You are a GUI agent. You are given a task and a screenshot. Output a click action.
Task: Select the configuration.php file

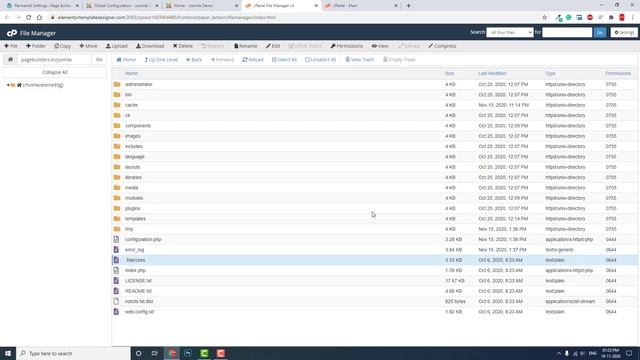click(x=375, y=239)
